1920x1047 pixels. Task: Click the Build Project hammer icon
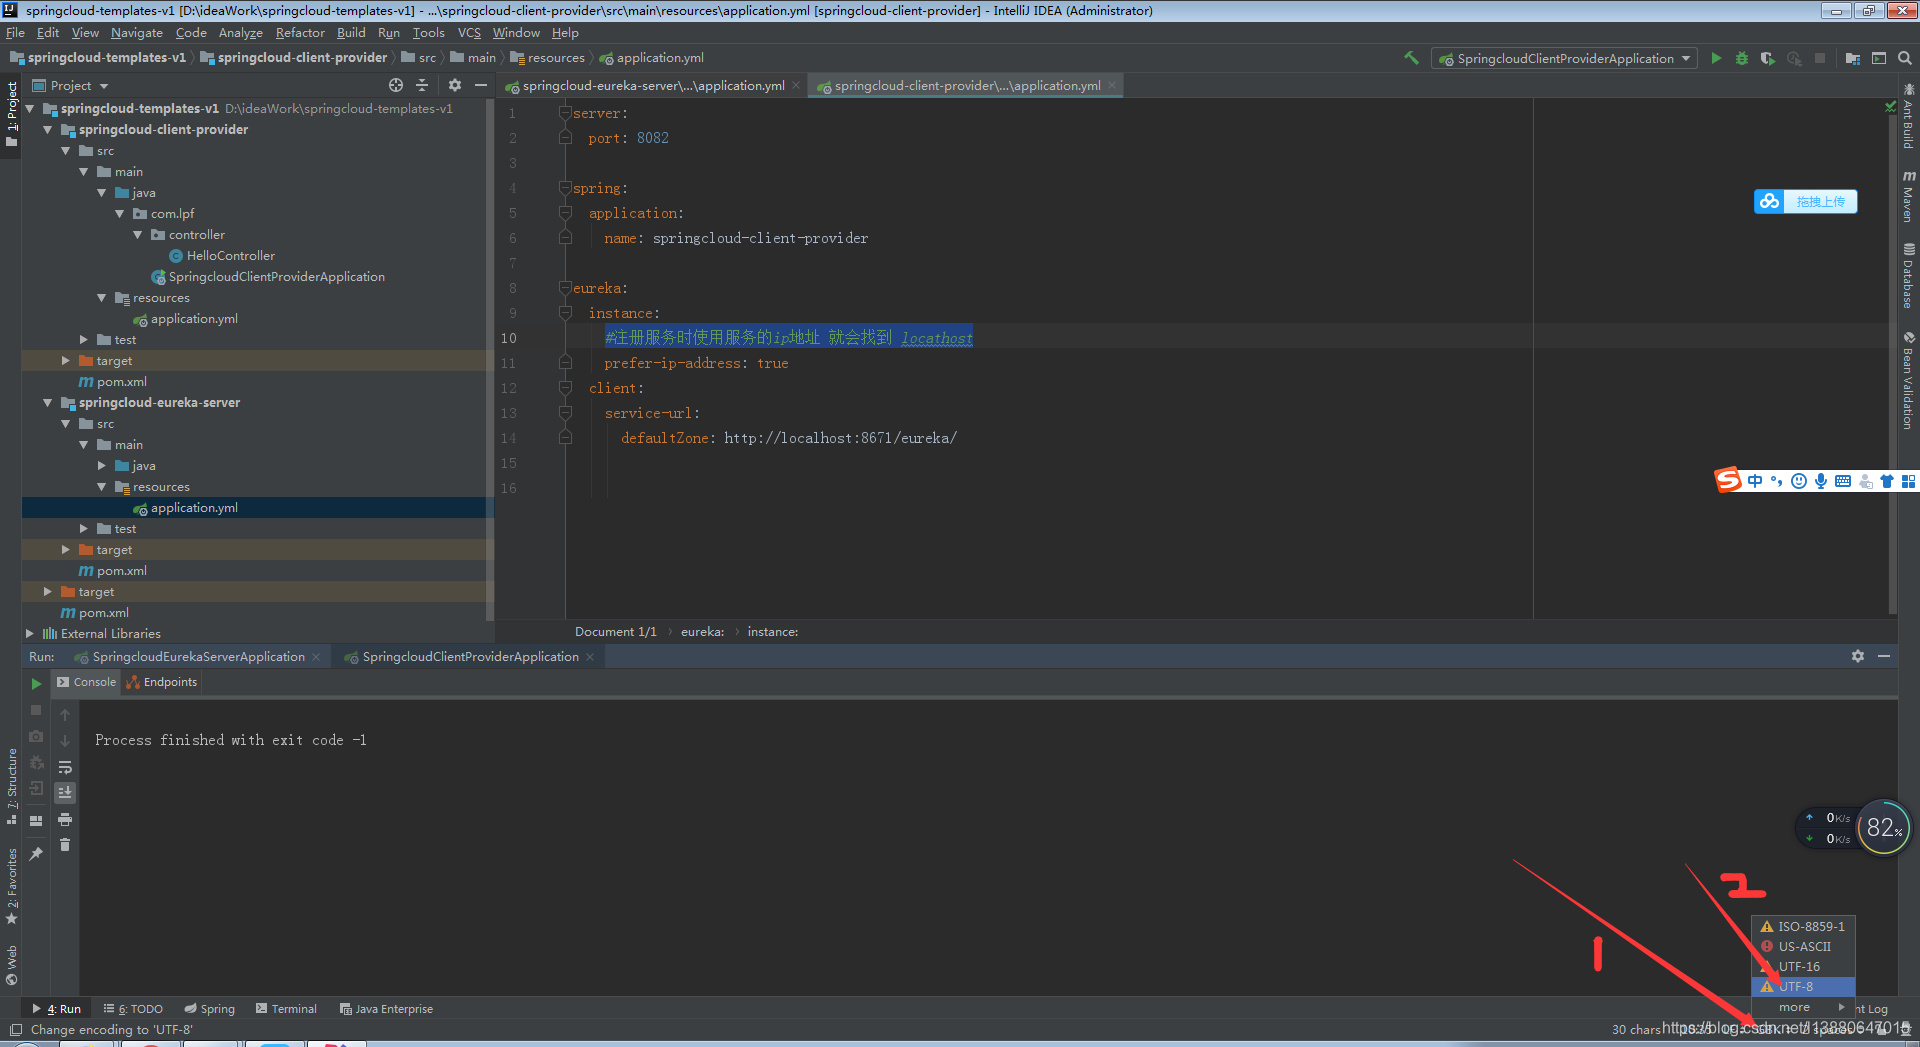tap(1411, 58)
